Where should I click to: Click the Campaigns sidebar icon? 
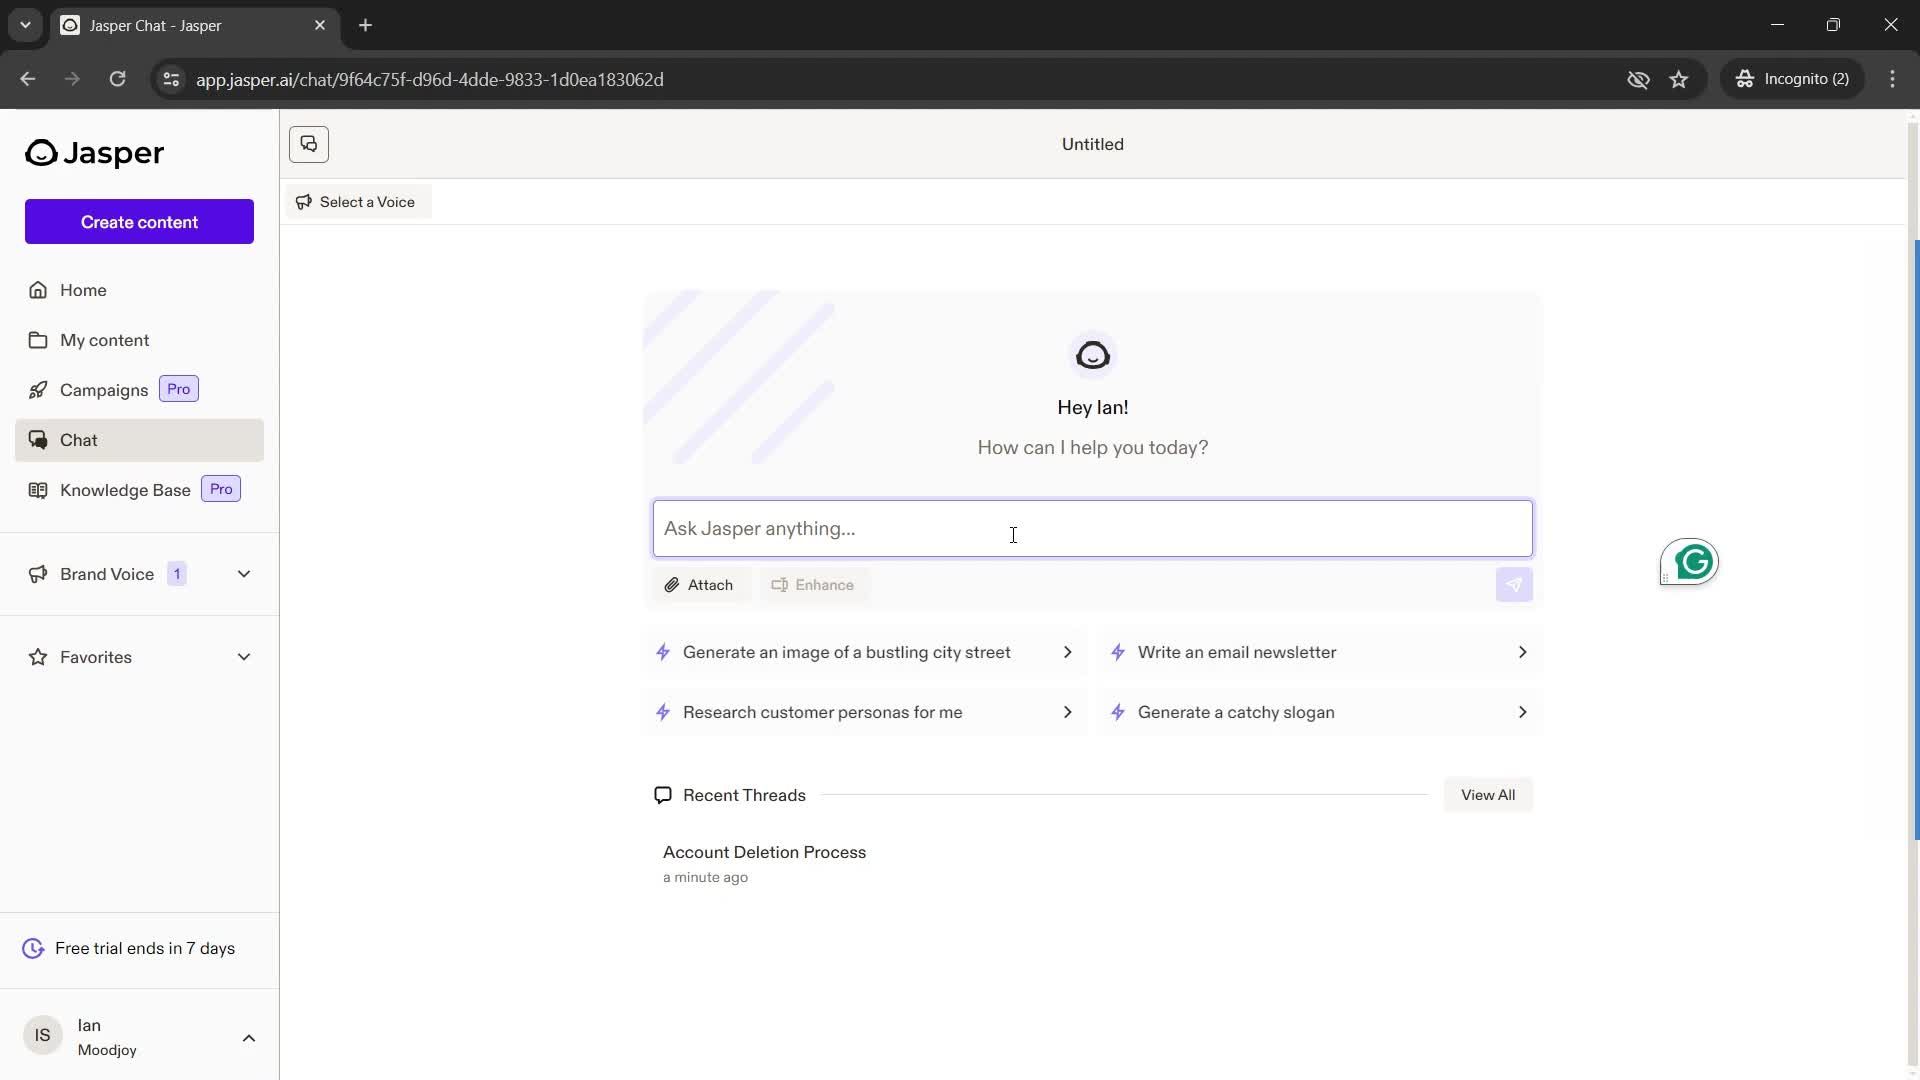(x=36, y=389)
